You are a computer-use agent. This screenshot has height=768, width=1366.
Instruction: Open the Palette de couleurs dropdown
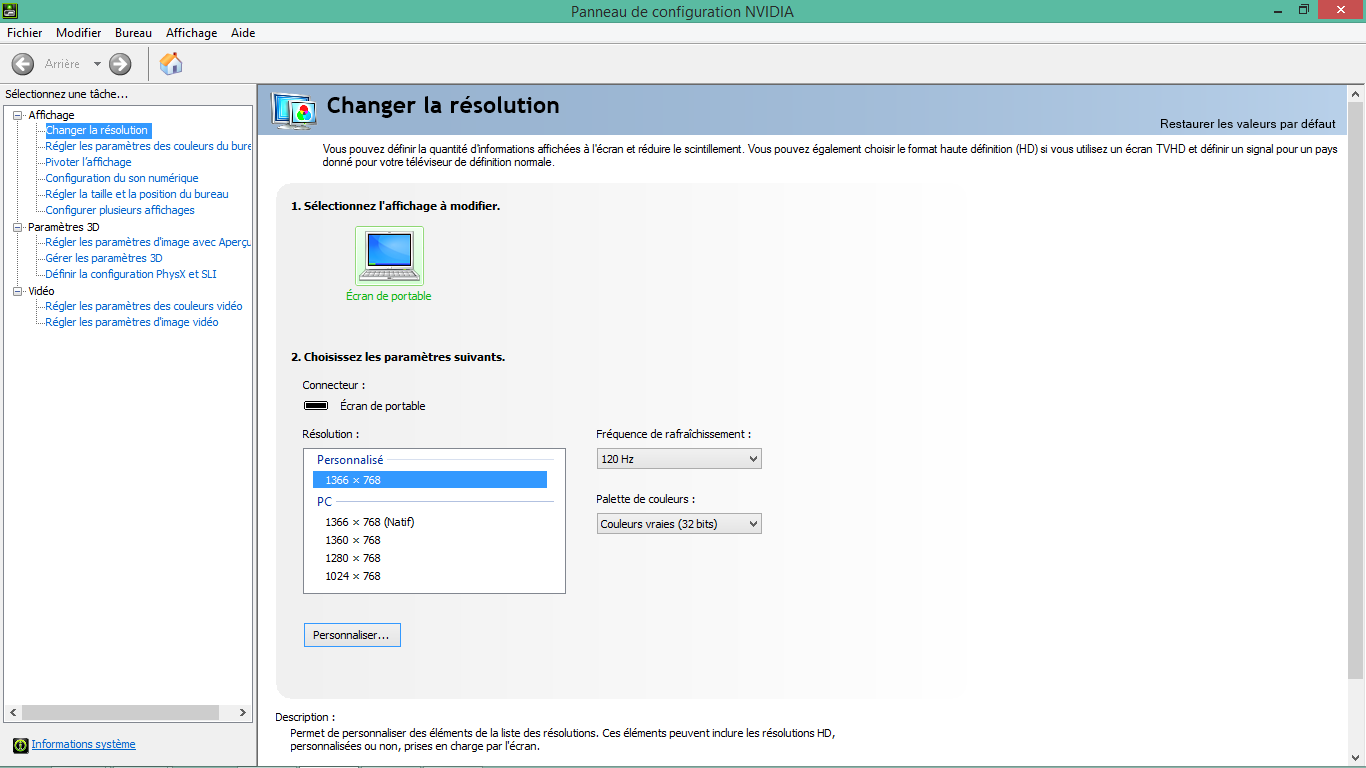[x=679, y=523]
